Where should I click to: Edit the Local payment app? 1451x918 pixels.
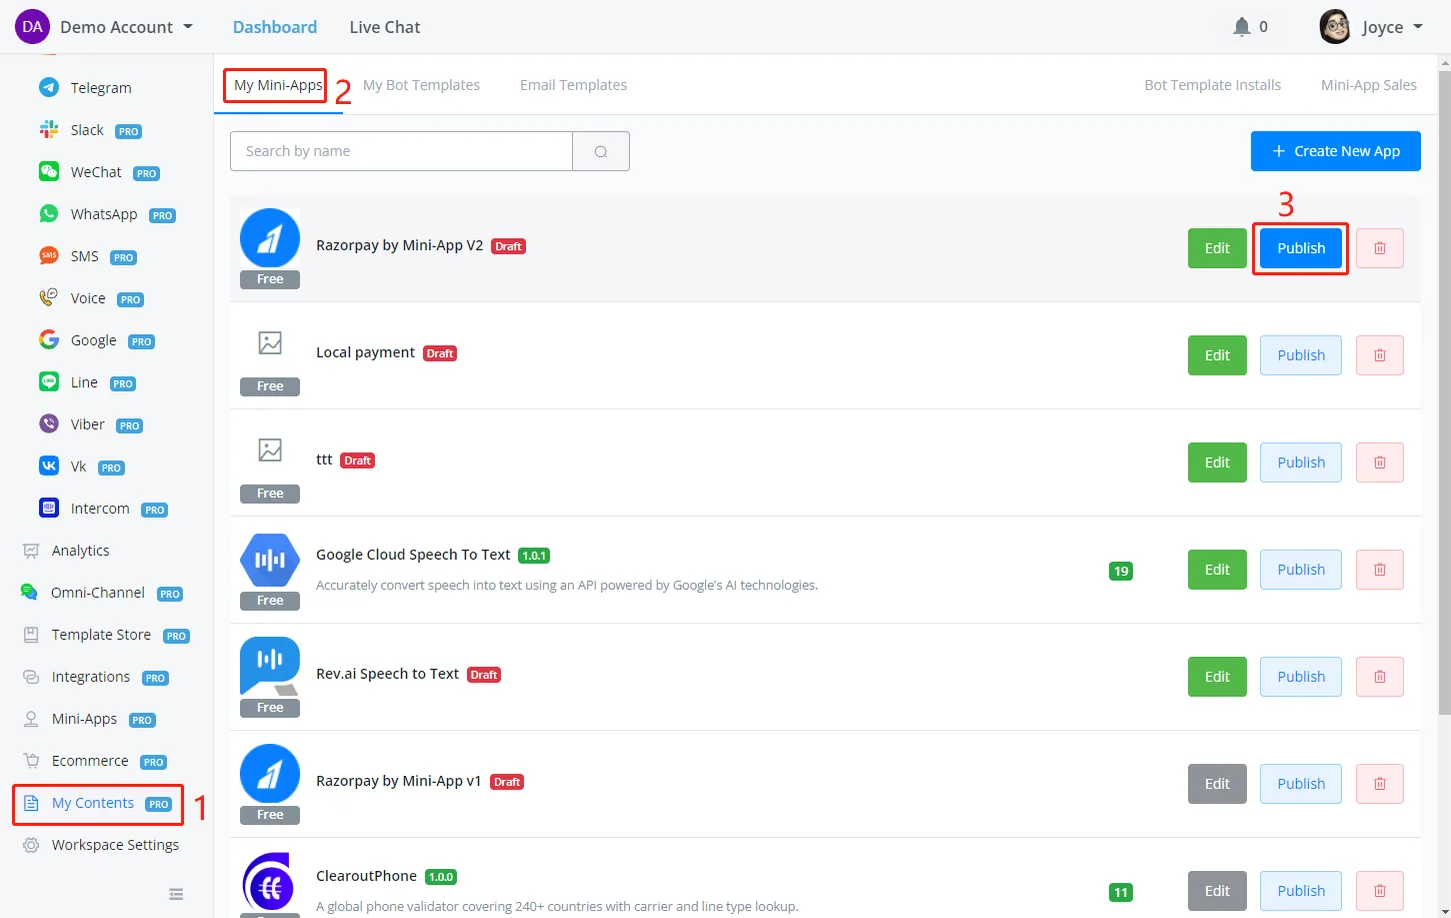click(1217, 355)
